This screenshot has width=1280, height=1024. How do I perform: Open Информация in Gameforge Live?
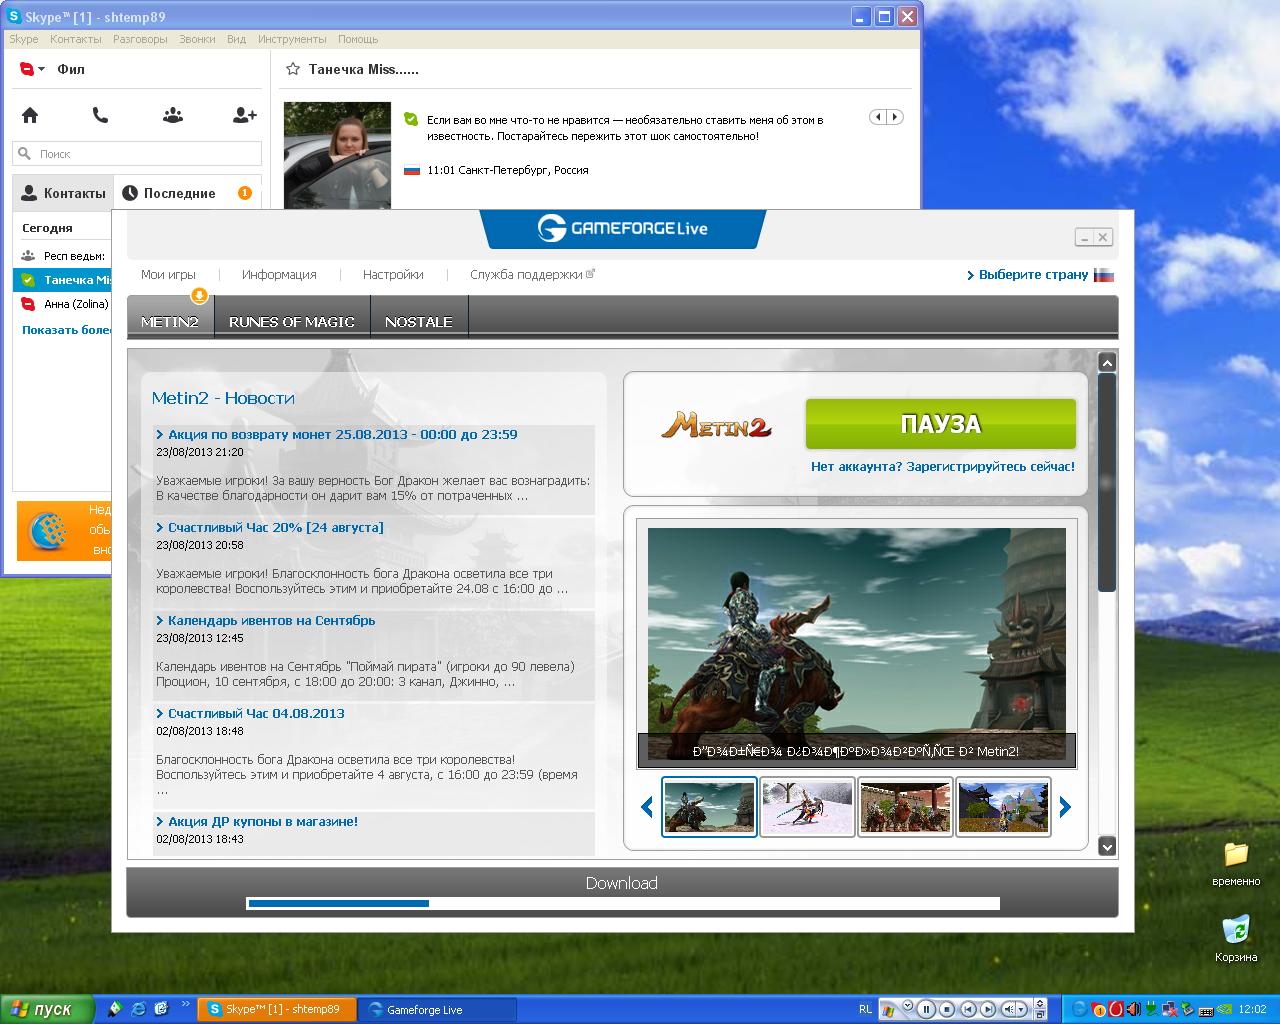279,275
